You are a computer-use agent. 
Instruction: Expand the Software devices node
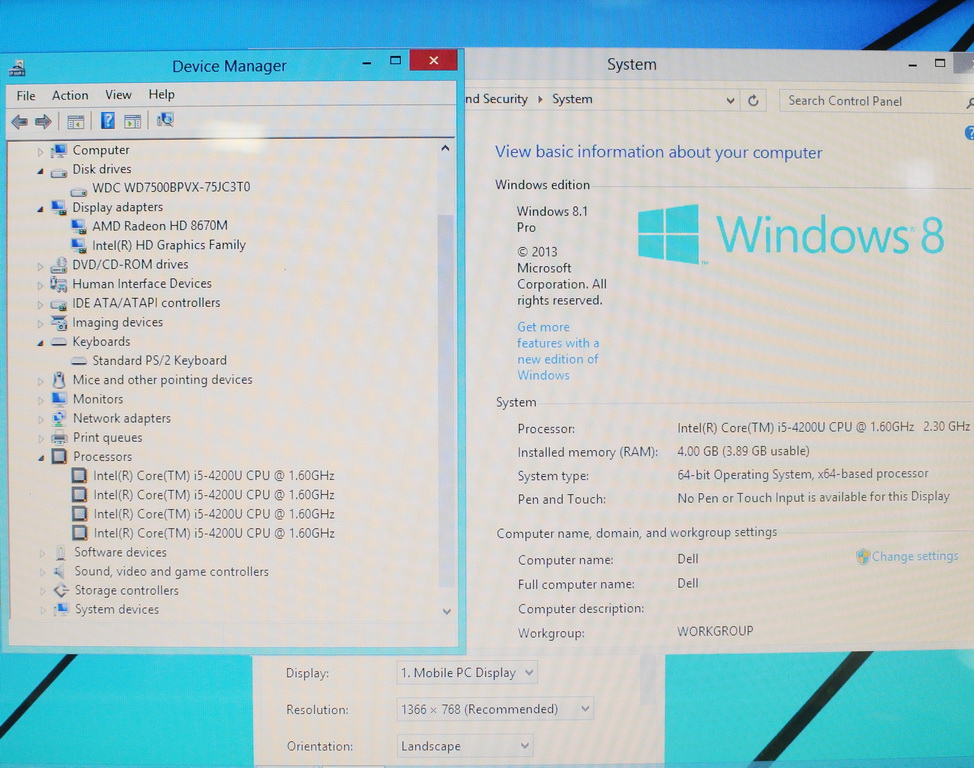42,553
